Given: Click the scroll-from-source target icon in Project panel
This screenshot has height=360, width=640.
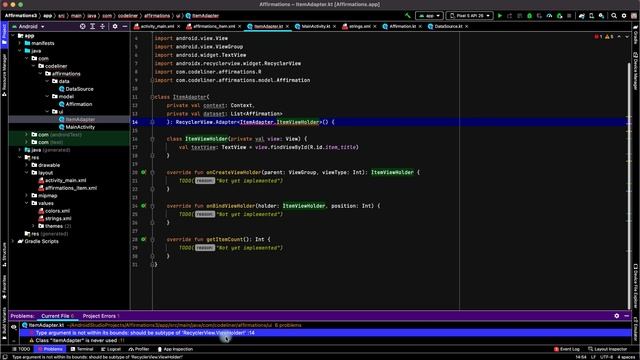Looking at the screenshot, I should (83, 26).
